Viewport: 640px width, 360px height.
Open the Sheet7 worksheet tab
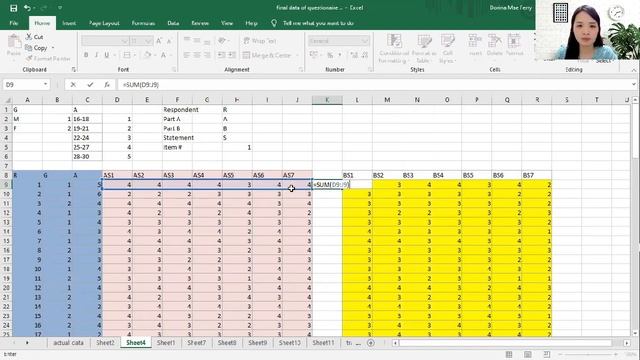pyautogui.click(x=196, y=343)
